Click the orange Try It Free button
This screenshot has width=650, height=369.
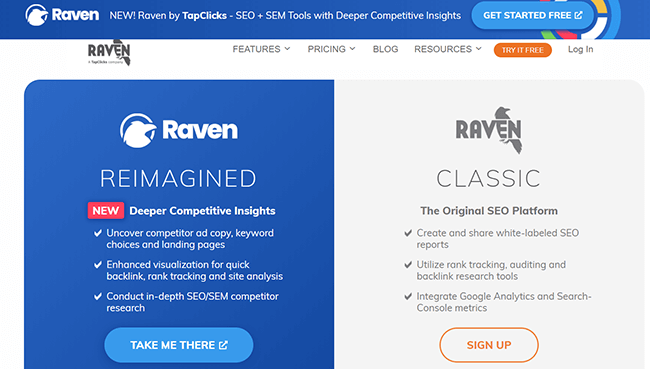pos(522,50)
